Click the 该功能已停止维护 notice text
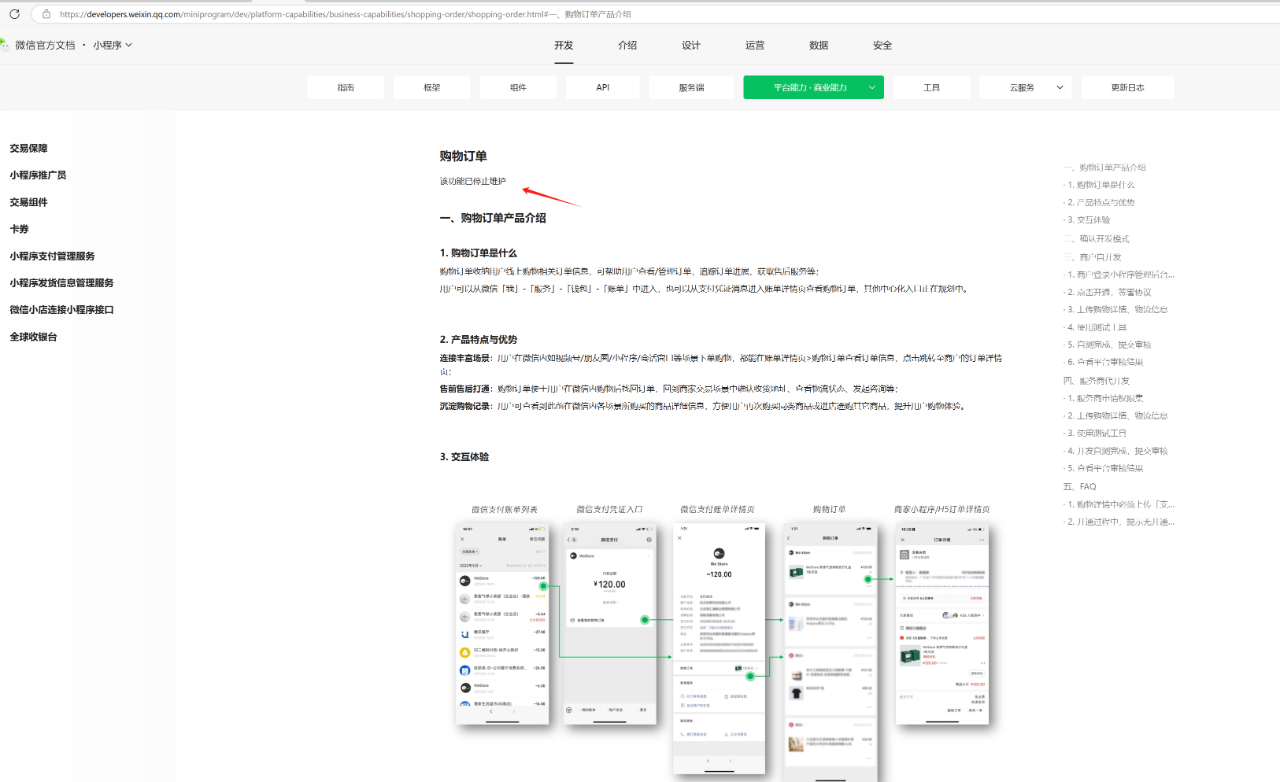 pyautogui.click(x=473, y=182)
